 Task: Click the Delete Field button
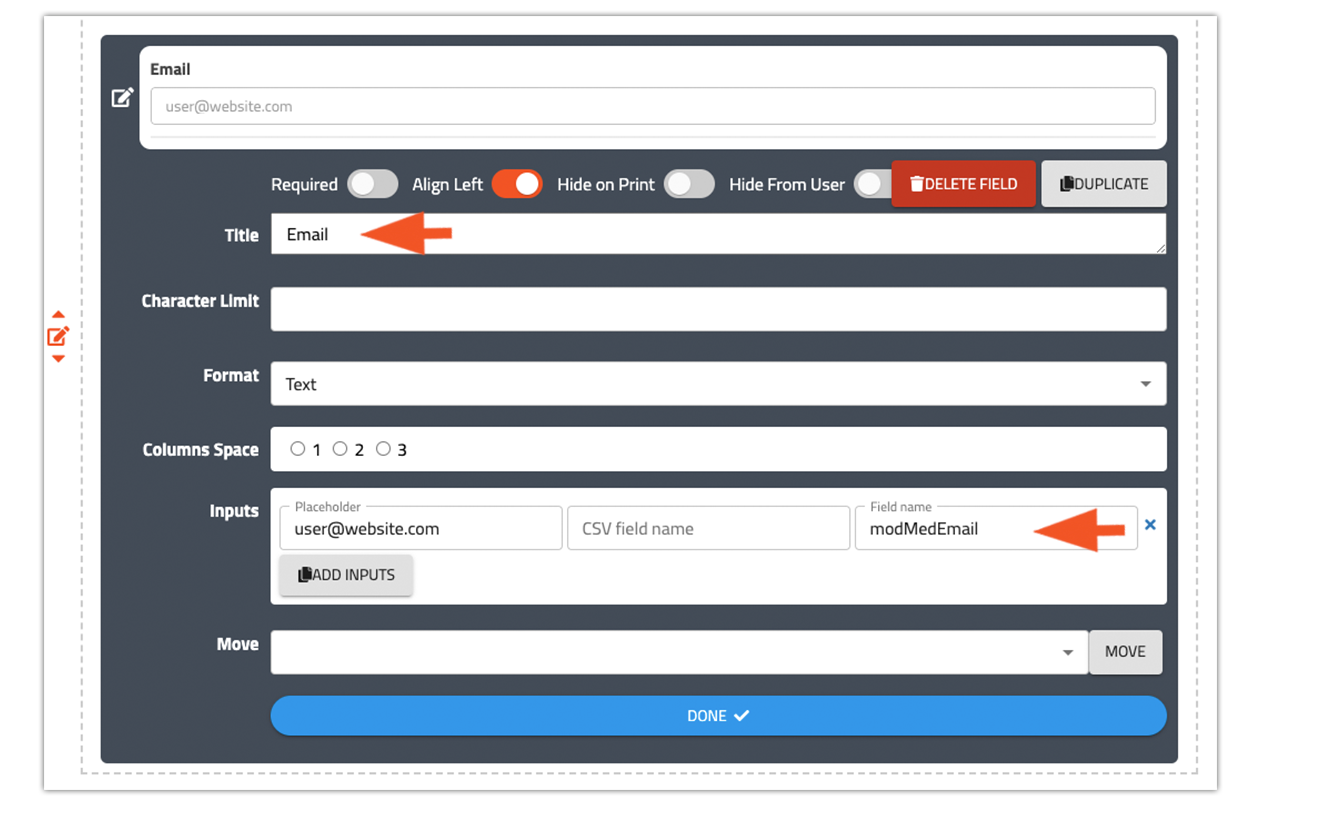pos(963,184)
